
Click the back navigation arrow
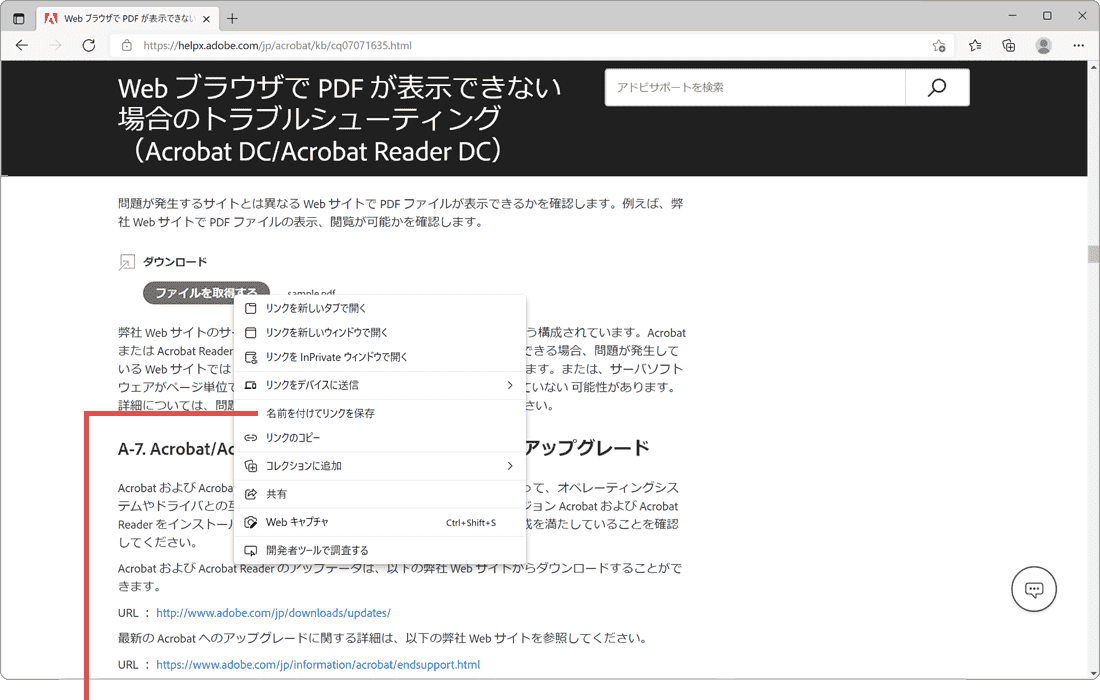click(22, 45)
